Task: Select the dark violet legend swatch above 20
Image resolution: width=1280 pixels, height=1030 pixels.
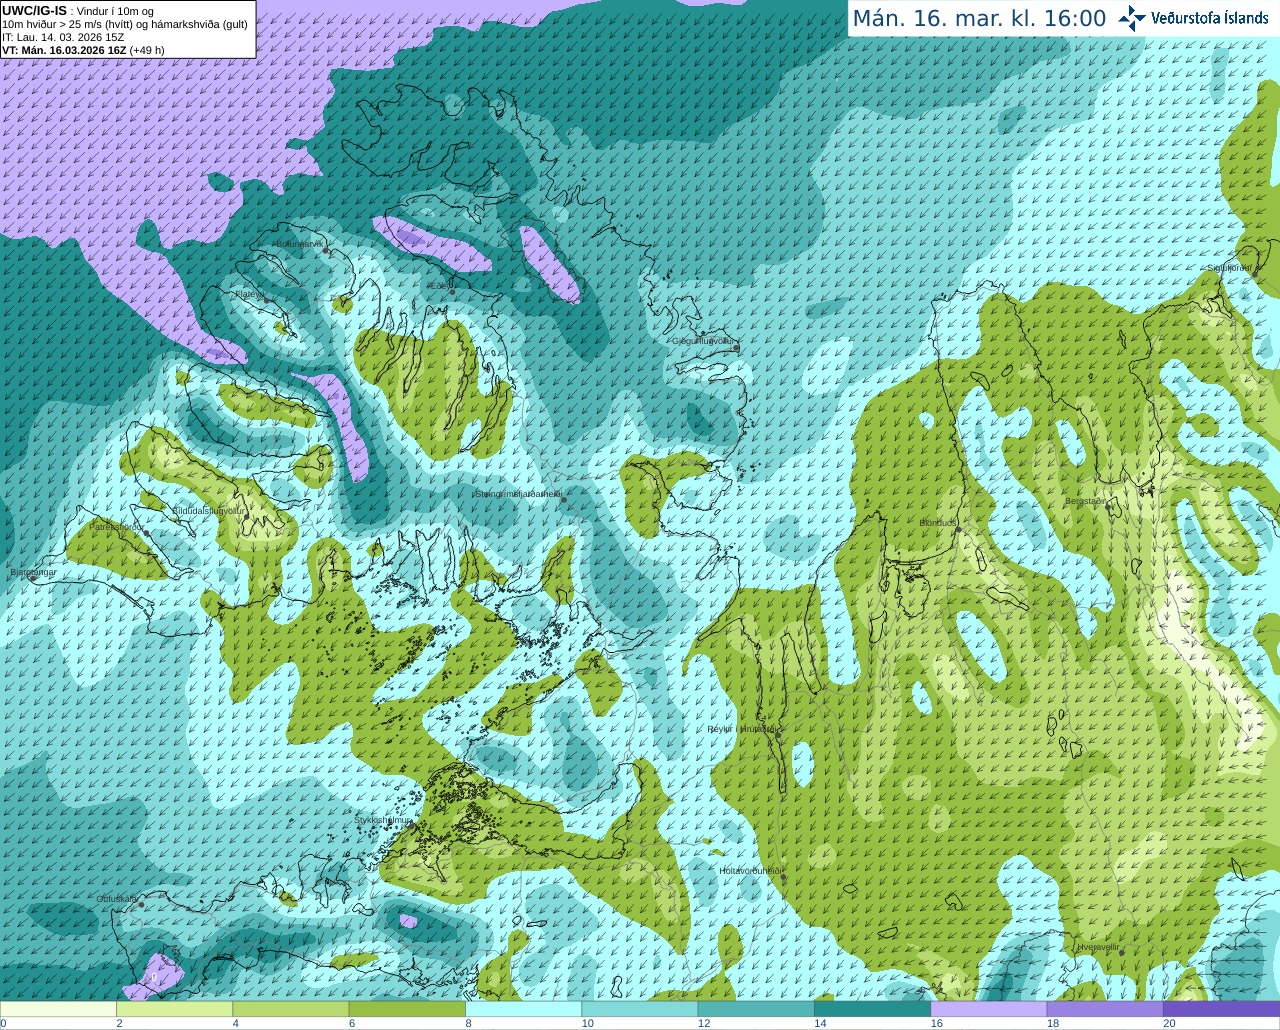Action: pos(1221,1009)
